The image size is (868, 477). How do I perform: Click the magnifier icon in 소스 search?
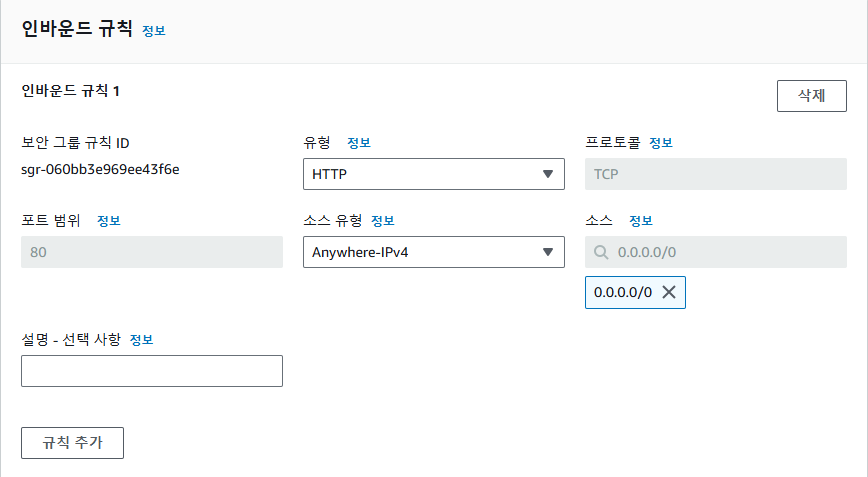tap(601, 252)
